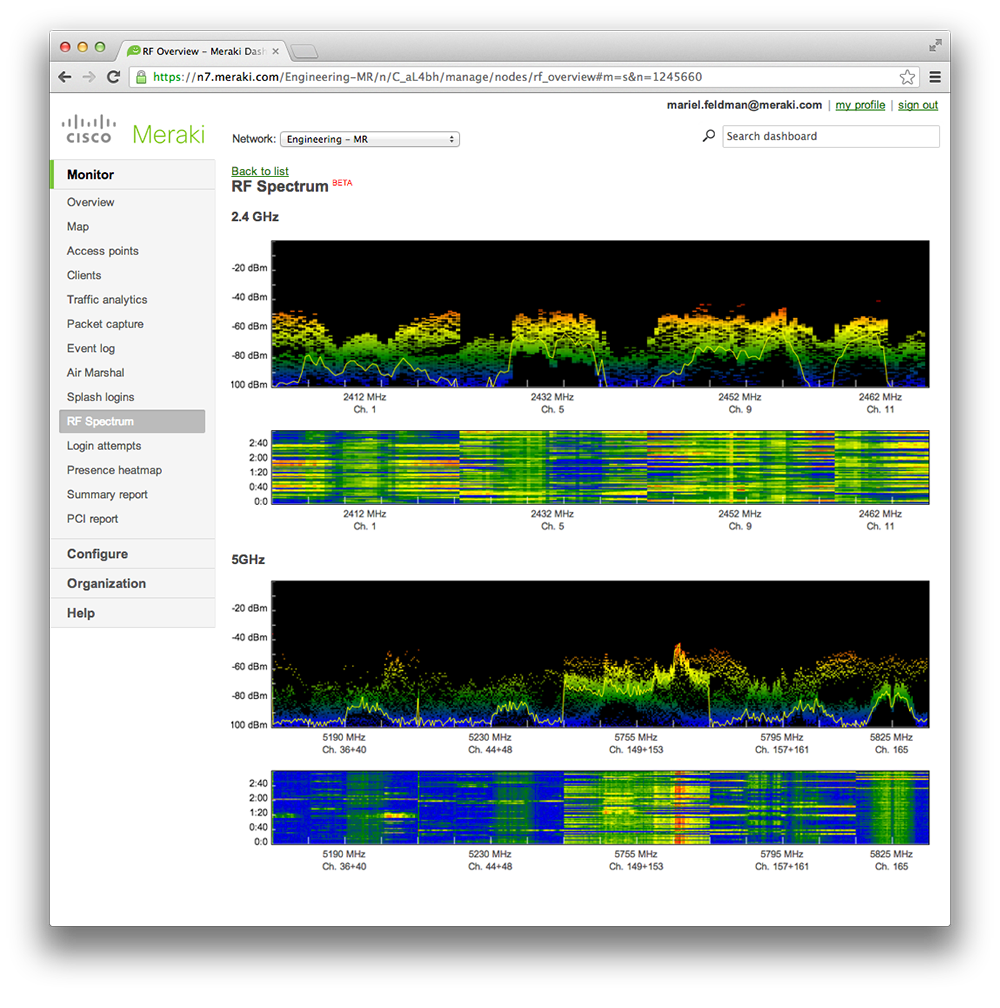Open the Clients page
The height and width of the screenshot is (1008, 1000).
click(84, 275)
